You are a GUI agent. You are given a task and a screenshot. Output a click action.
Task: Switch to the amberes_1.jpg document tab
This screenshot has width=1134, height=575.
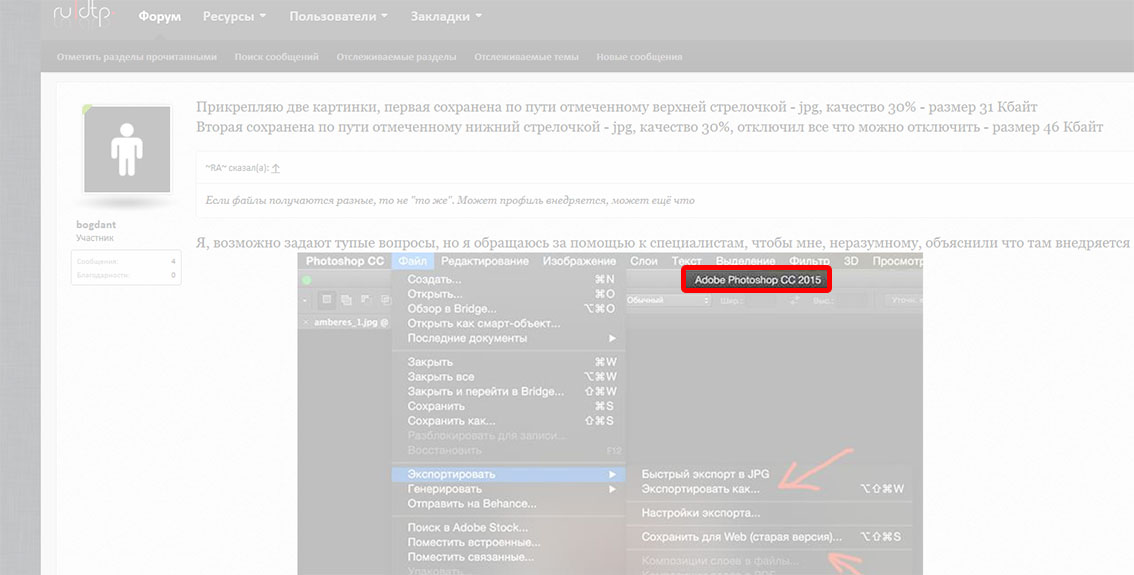[x=351, y=323]
